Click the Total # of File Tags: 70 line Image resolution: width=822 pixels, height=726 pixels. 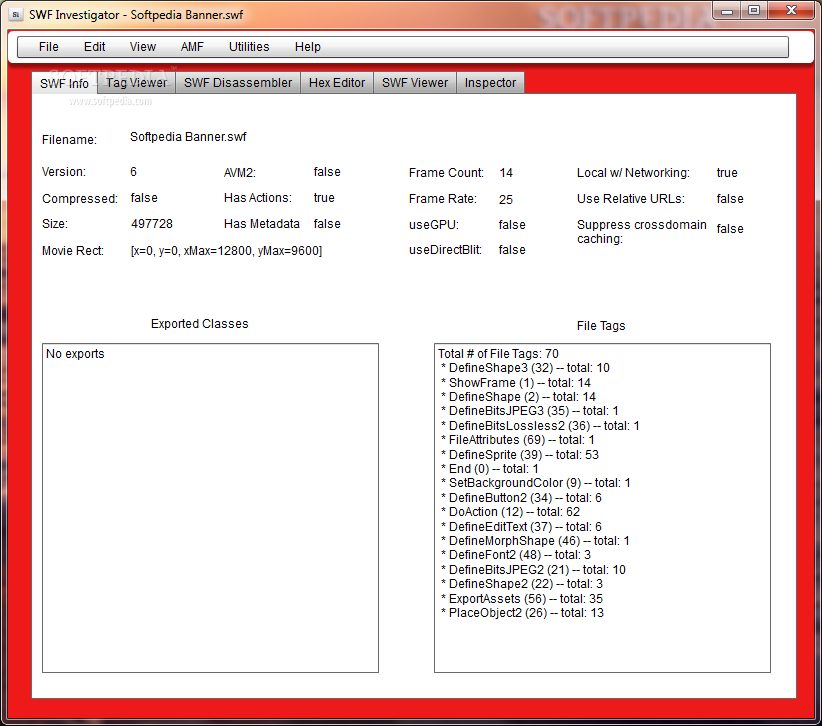coord(499,354)
